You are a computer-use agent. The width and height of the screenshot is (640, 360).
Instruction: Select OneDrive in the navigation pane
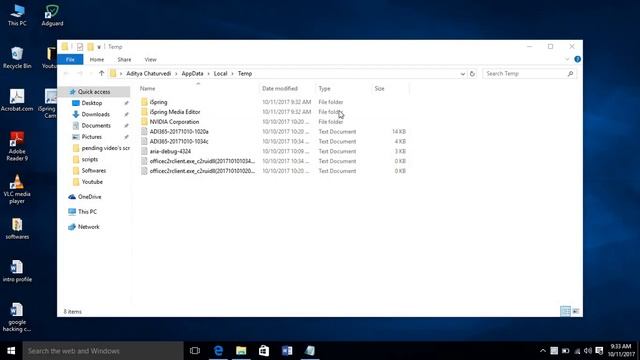click(x=89, y=197)
